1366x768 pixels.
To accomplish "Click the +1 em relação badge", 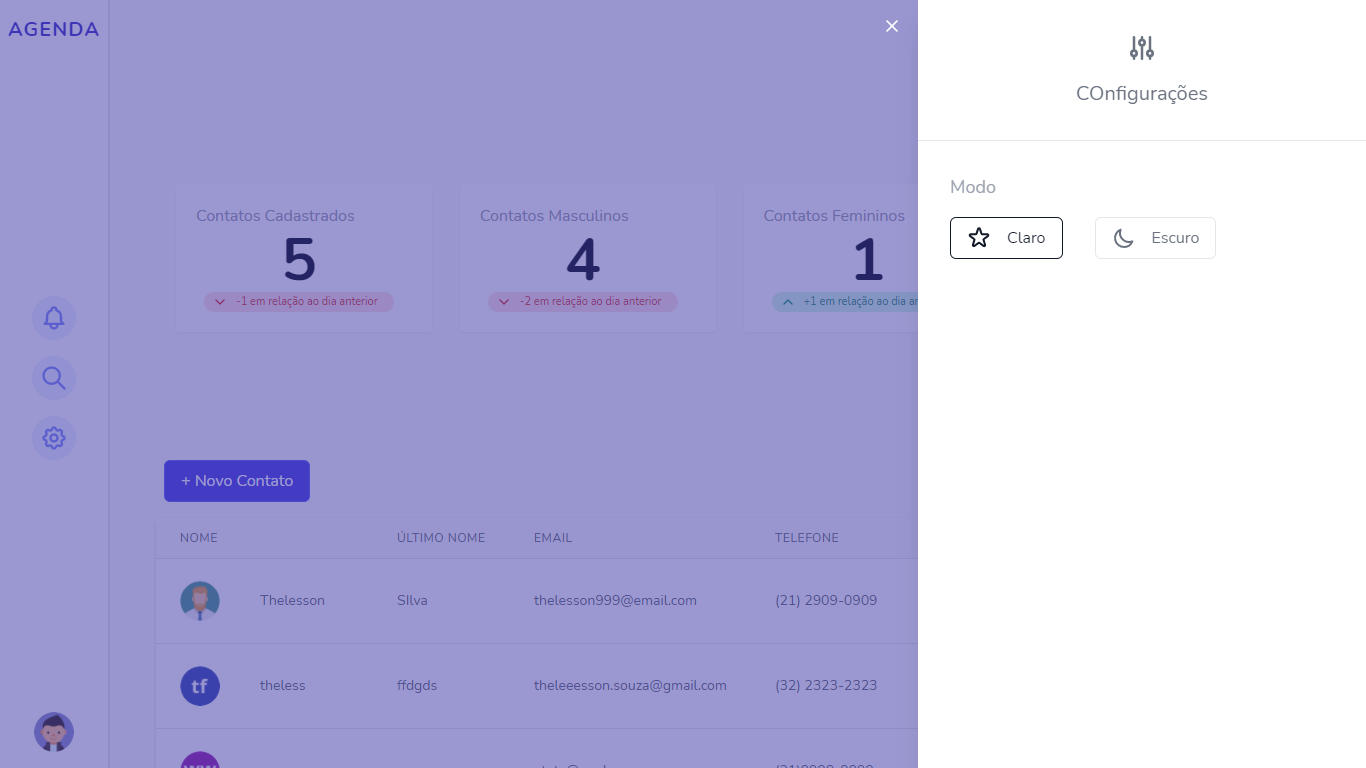I will pyautogui.click(x=845, y=301).
